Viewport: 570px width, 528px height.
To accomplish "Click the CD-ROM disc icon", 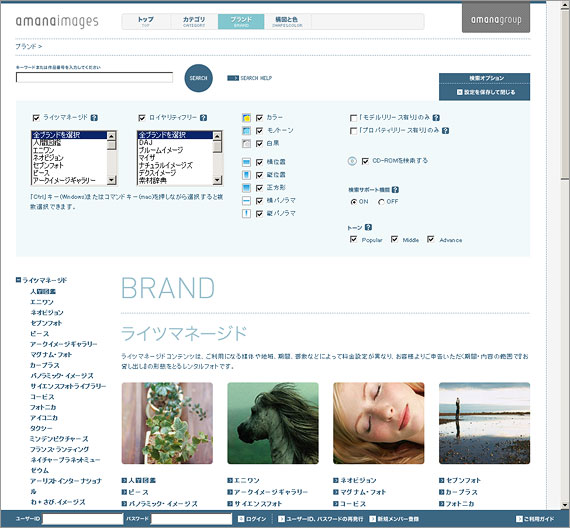I will tap(352, 161).
